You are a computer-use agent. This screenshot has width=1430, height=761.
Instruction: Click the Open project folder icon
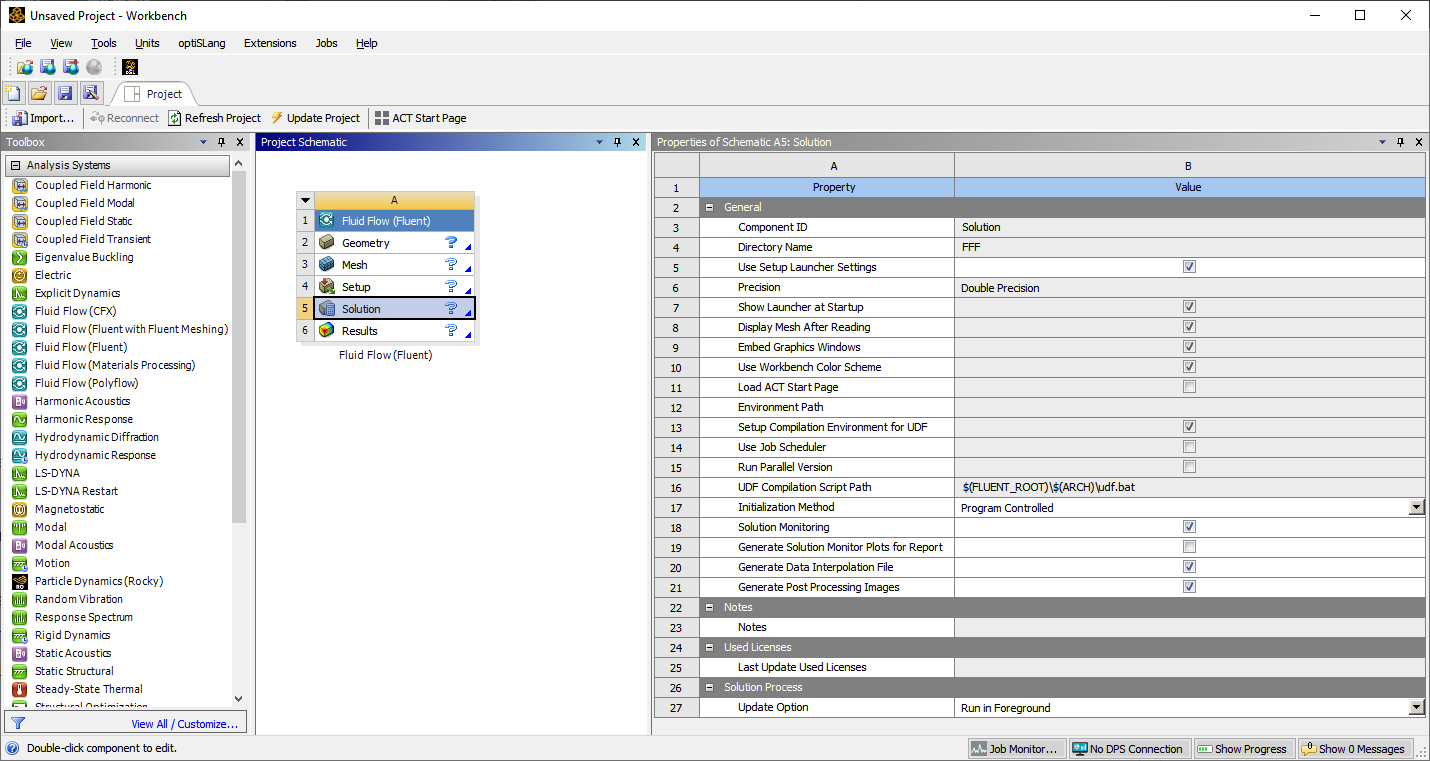39,93
